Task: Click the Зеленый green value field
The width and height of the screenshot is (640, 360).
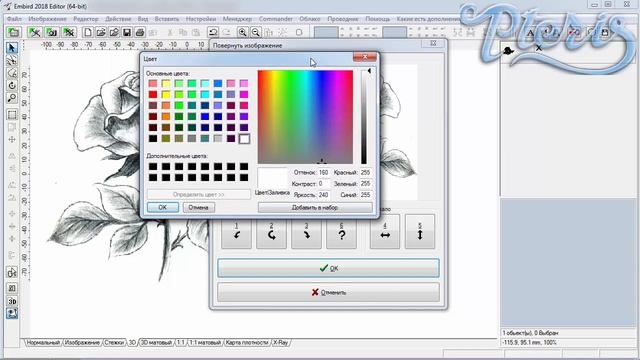Action: pos(366,184)
